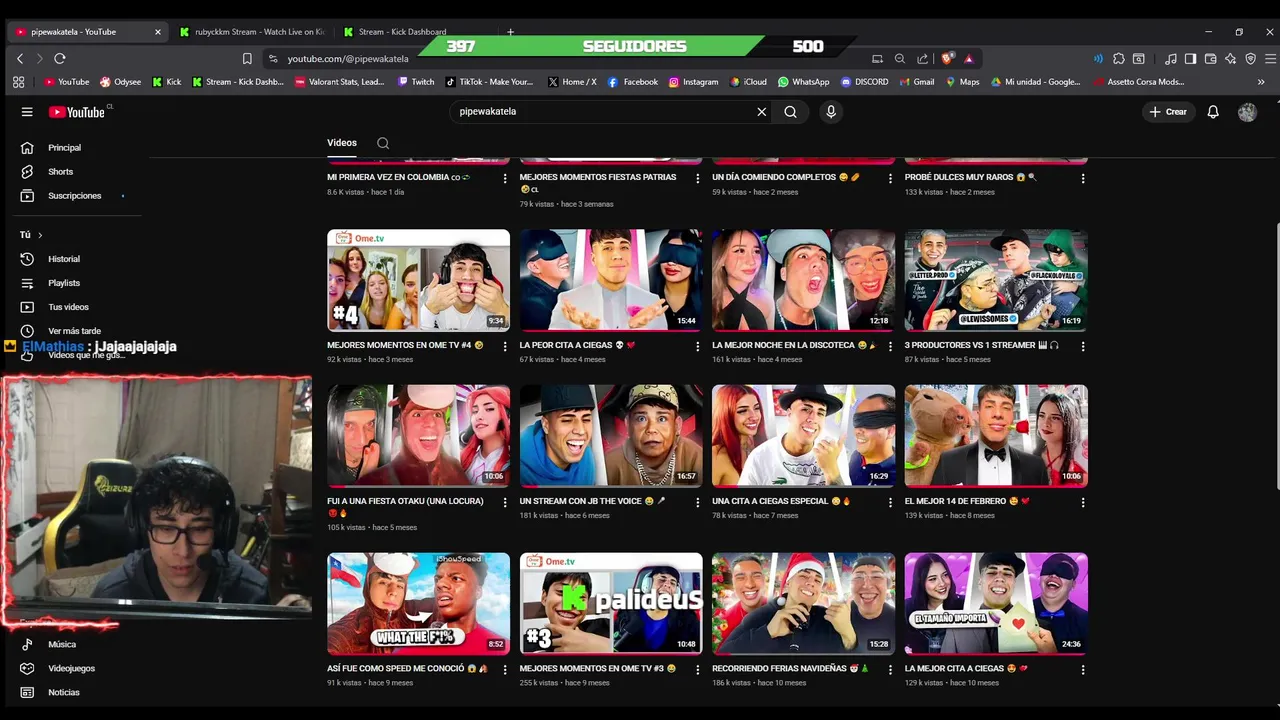Reload the current page

click(60, 59)
